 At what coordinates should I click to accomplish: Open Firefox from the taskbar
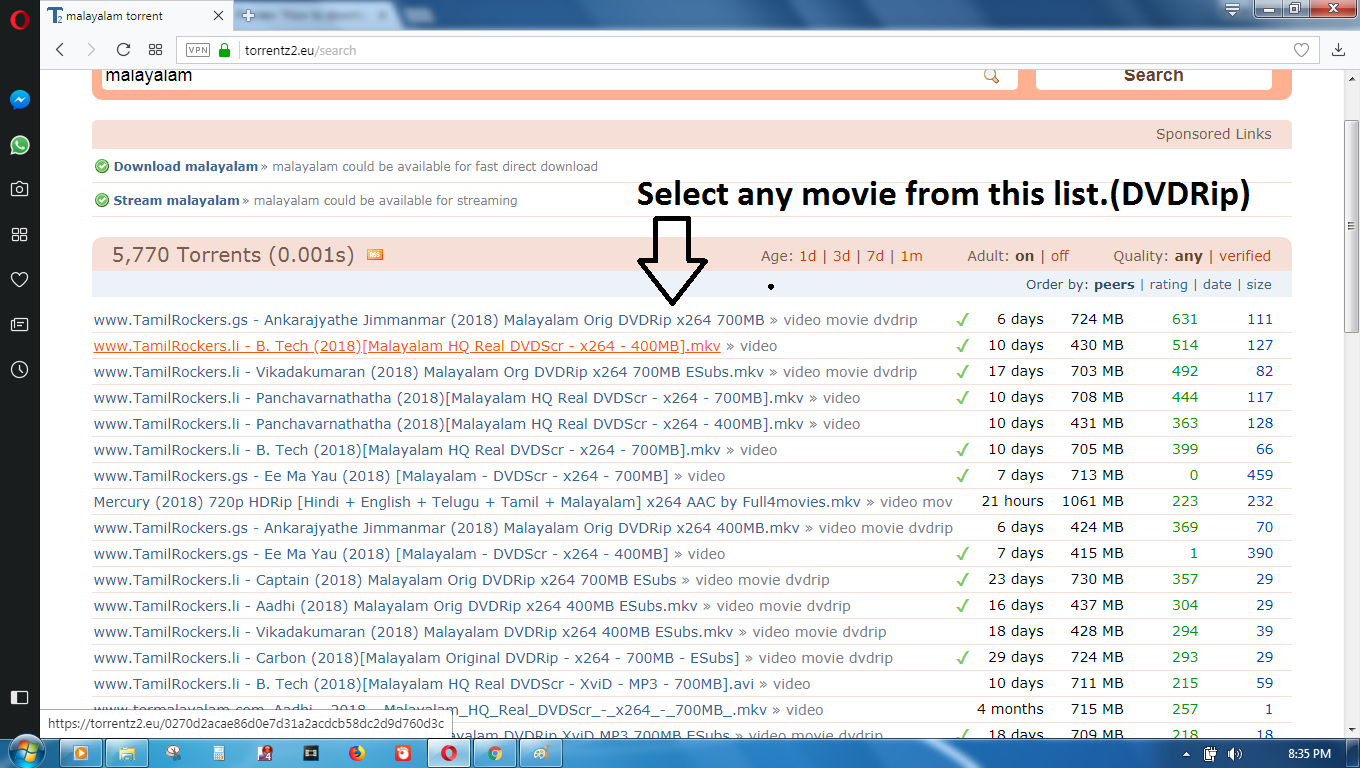click(357, 753)
